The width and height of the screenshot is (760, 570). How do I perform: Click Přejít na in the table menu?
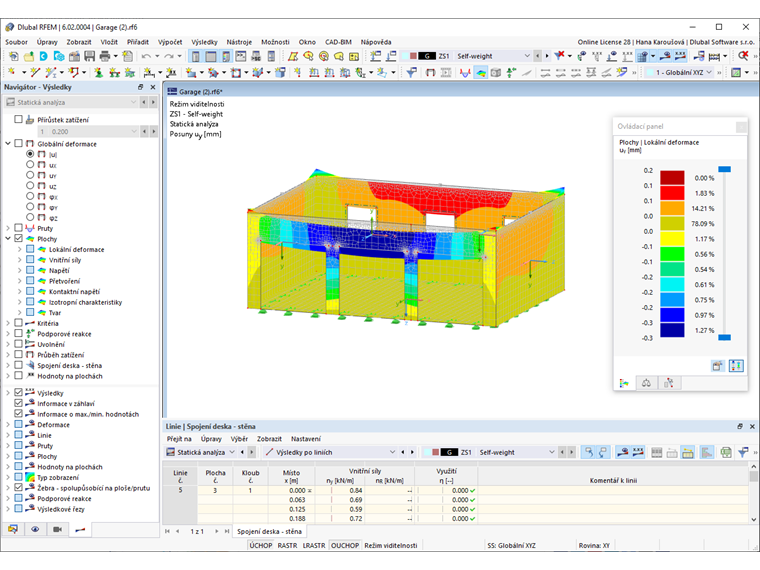(x=179, y=439)
